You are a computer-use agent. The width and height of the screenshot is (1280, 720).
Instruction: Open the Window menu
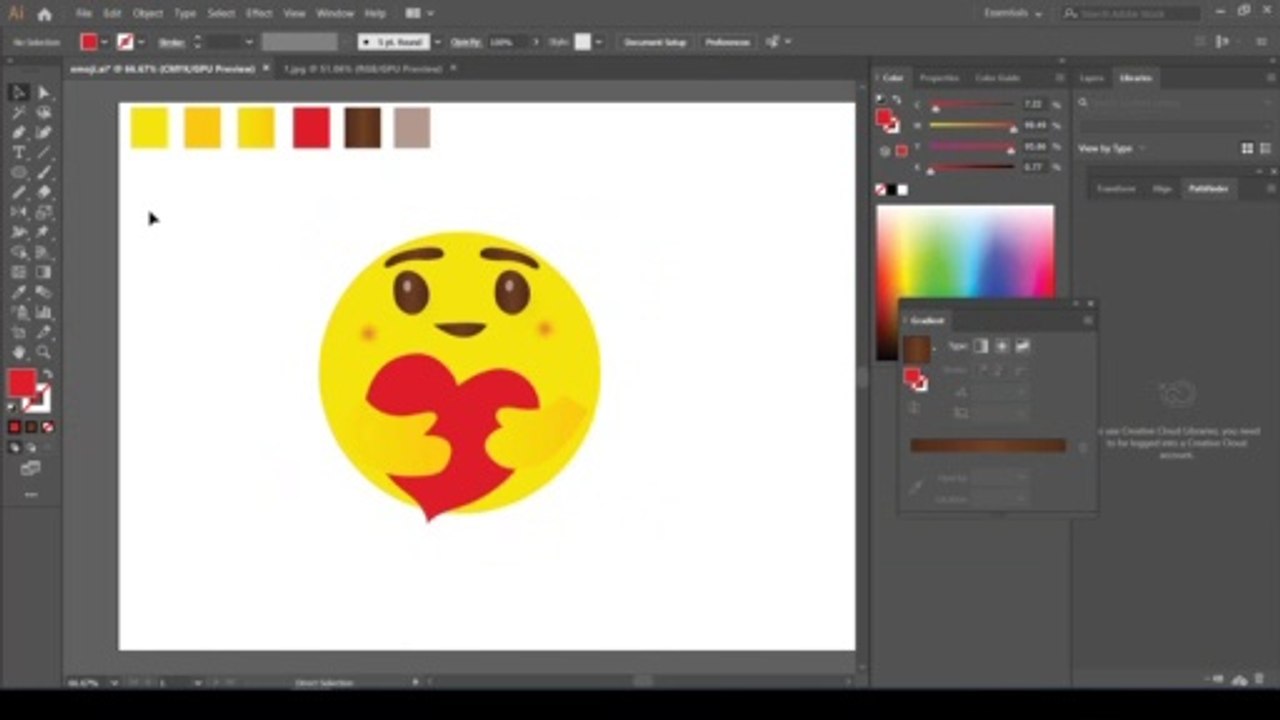click(x=335, y=14)
